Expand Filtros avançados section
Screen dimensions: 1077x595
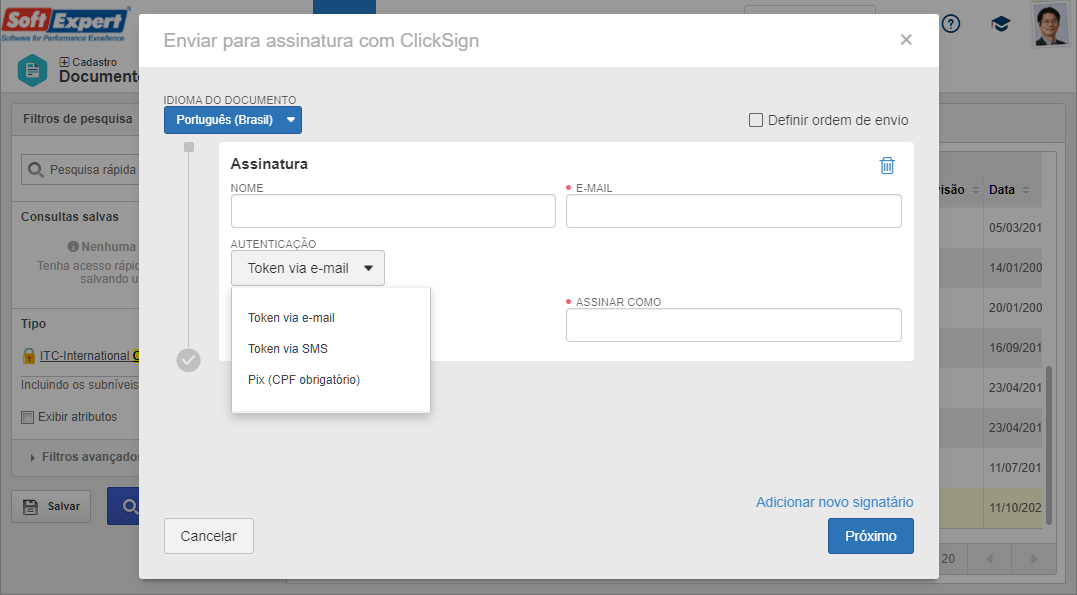coord(86,457)
